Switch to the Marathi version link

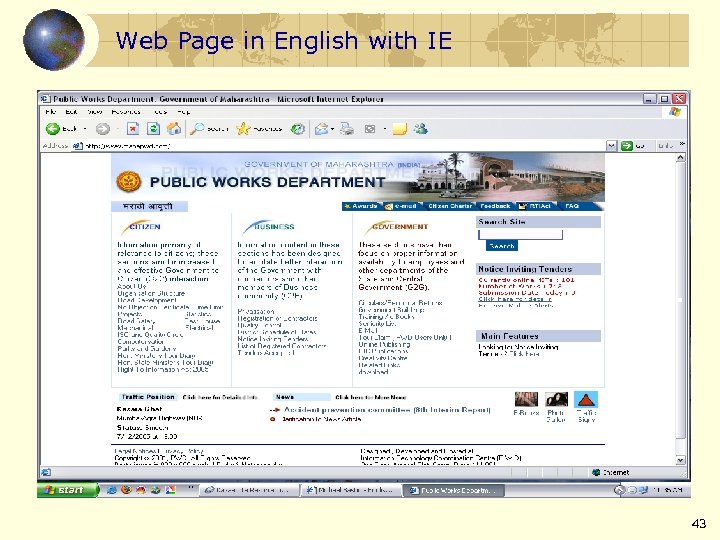coord(148,207)
